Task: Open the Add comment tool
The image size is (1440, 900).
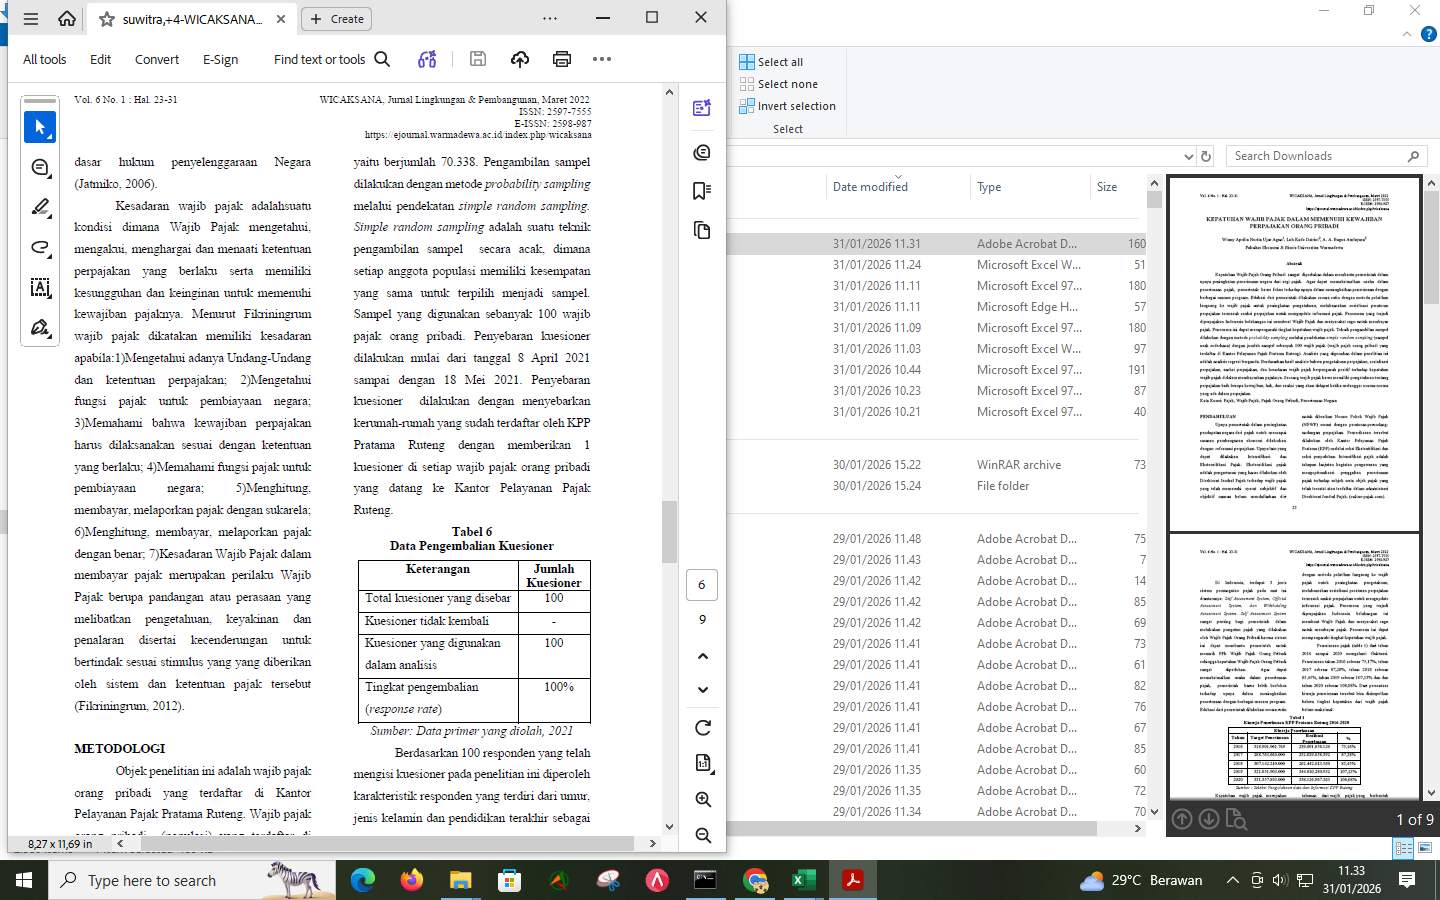Action: [x=39, y=167]
